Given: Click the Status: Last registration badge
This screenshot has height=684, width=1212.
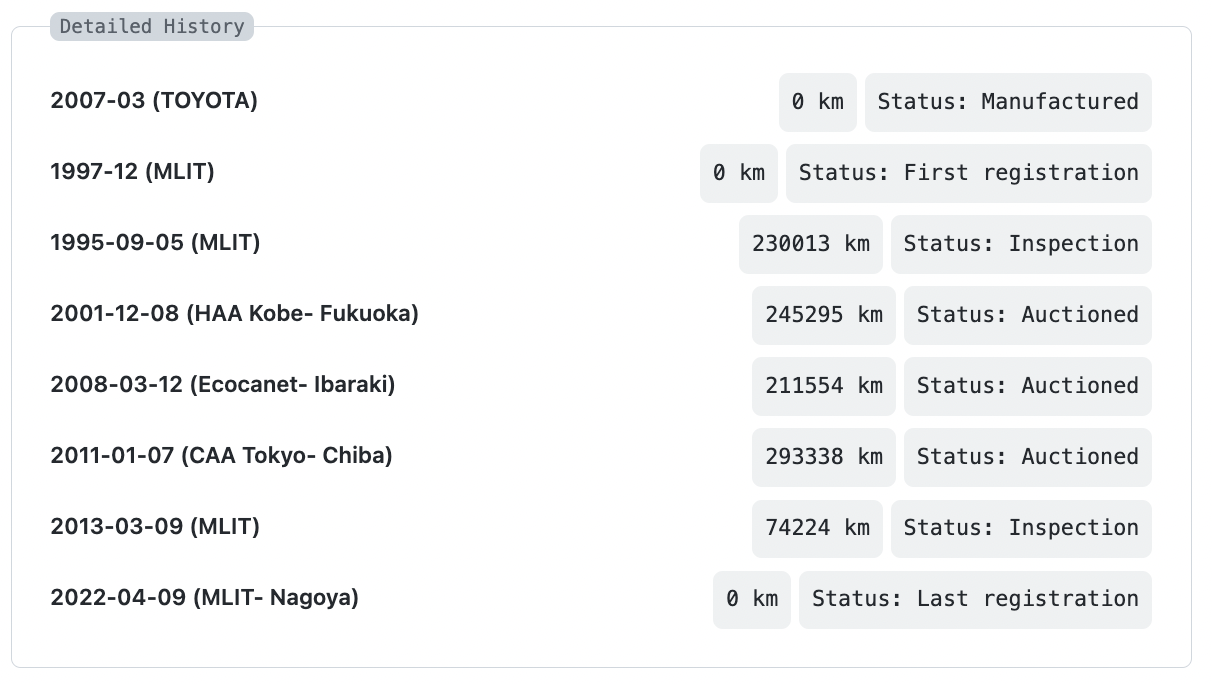Looking at the screenshot, I should click(974, 599).
